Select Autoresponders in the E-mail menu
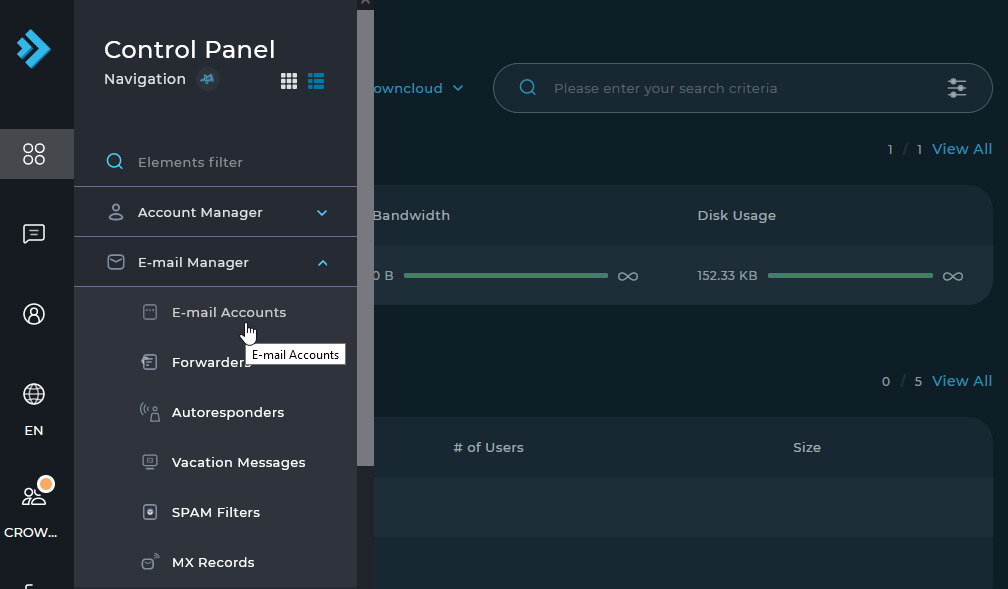 pos(227,412)
